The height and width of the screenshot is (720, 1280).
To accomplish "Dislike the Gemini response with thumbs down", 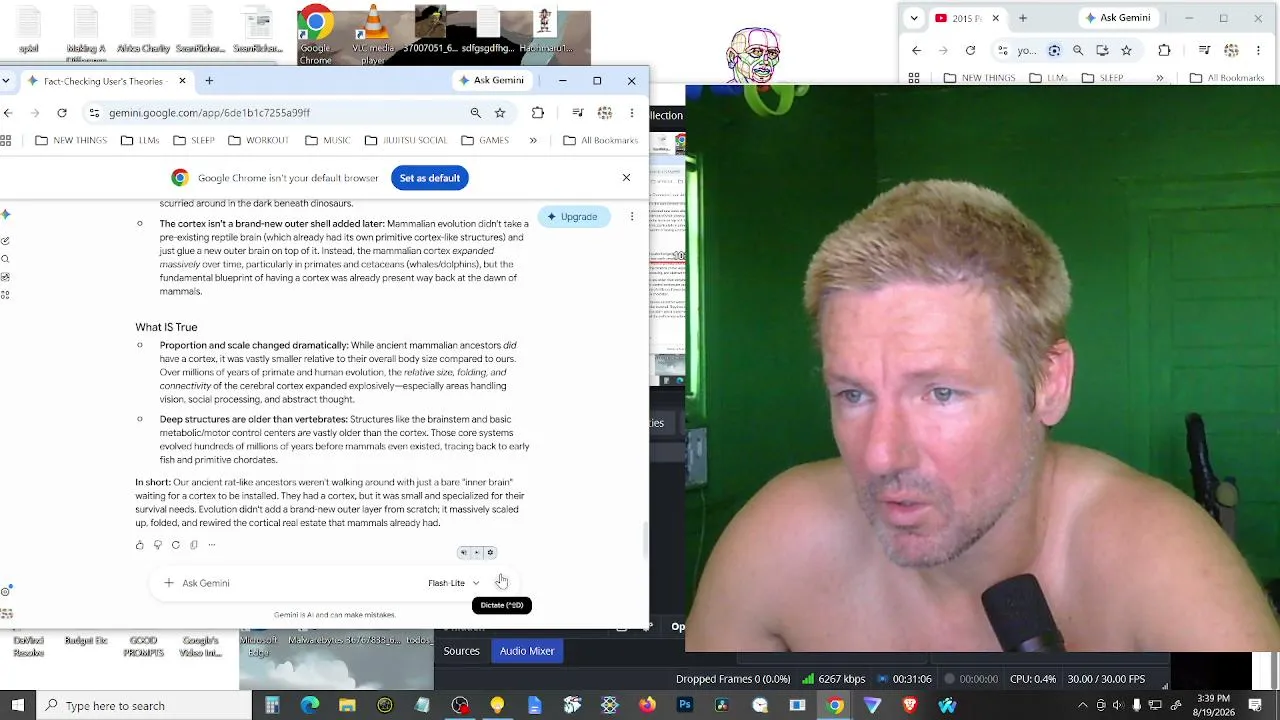I will (157, 545).
